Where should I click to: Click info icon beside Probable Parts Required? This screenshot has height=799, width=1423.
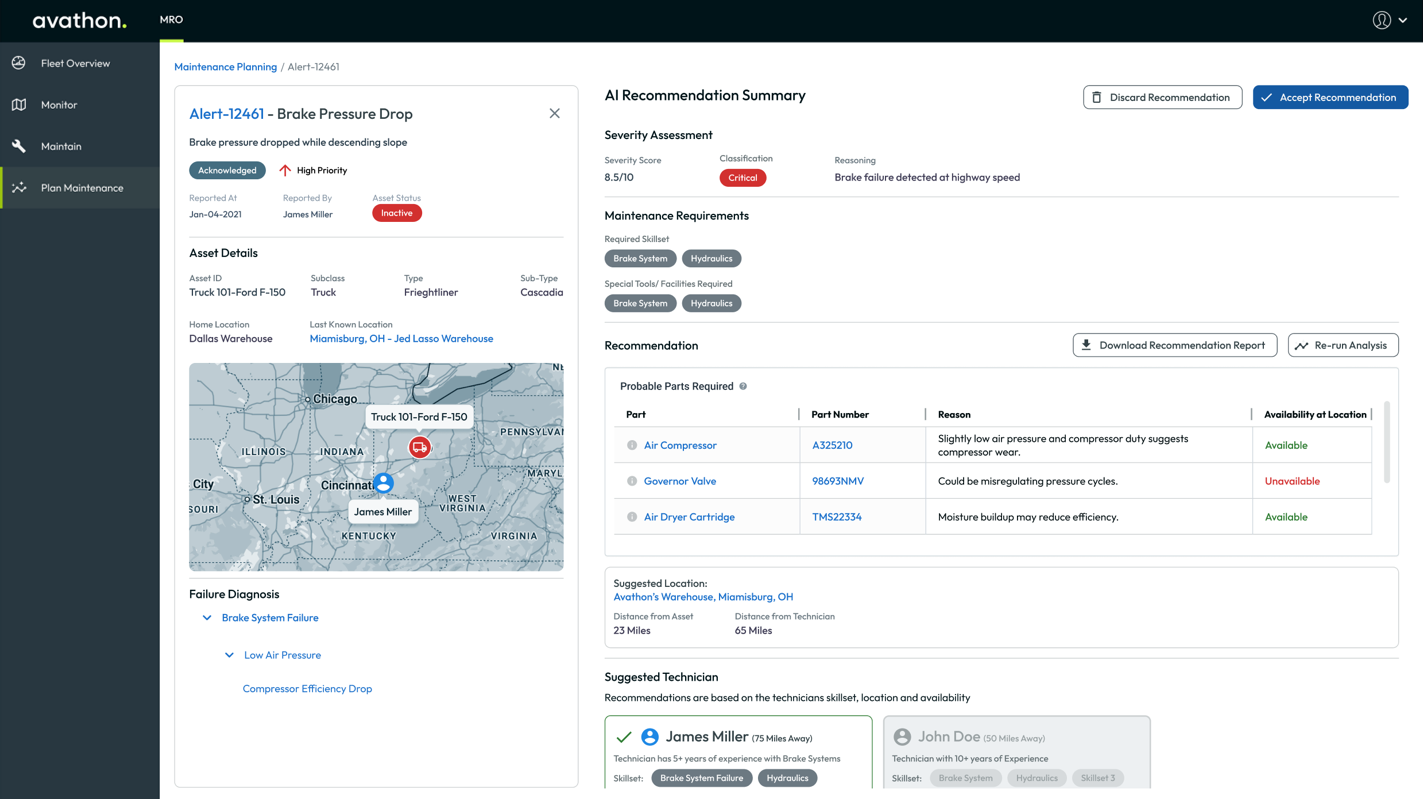[x=743, y=386]
